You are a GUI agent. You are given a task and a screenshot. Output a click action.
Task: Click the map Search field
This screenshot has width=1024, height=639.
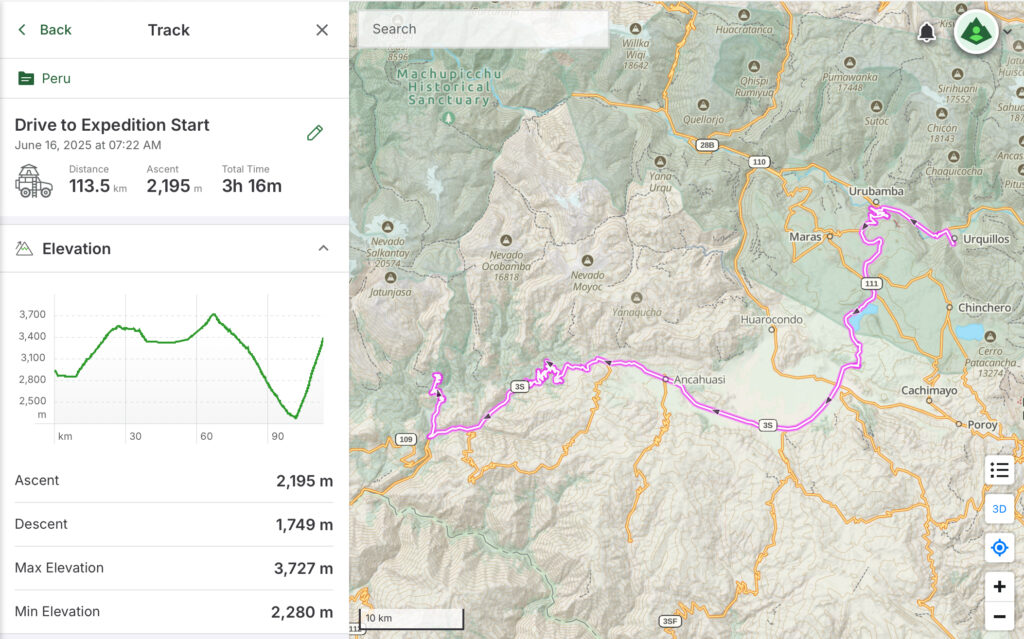(x=483, y=29)
